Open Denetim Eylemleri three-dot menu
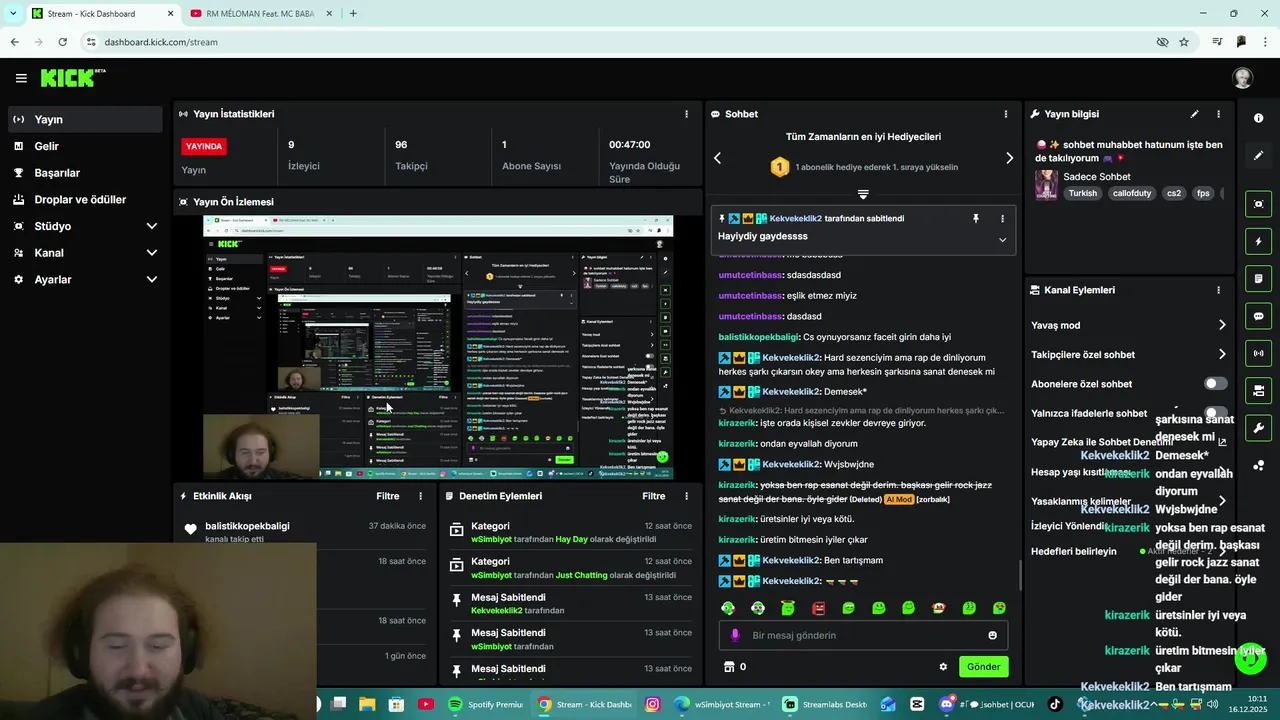 686,496
